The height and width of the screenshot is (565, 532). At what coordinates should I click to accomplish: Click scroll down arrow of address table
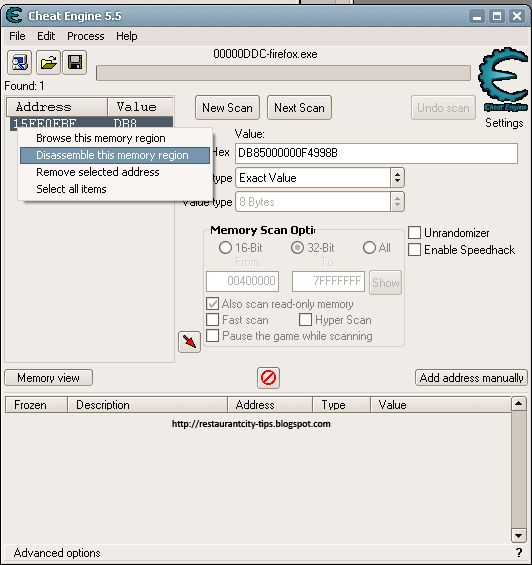coord(519,535)
